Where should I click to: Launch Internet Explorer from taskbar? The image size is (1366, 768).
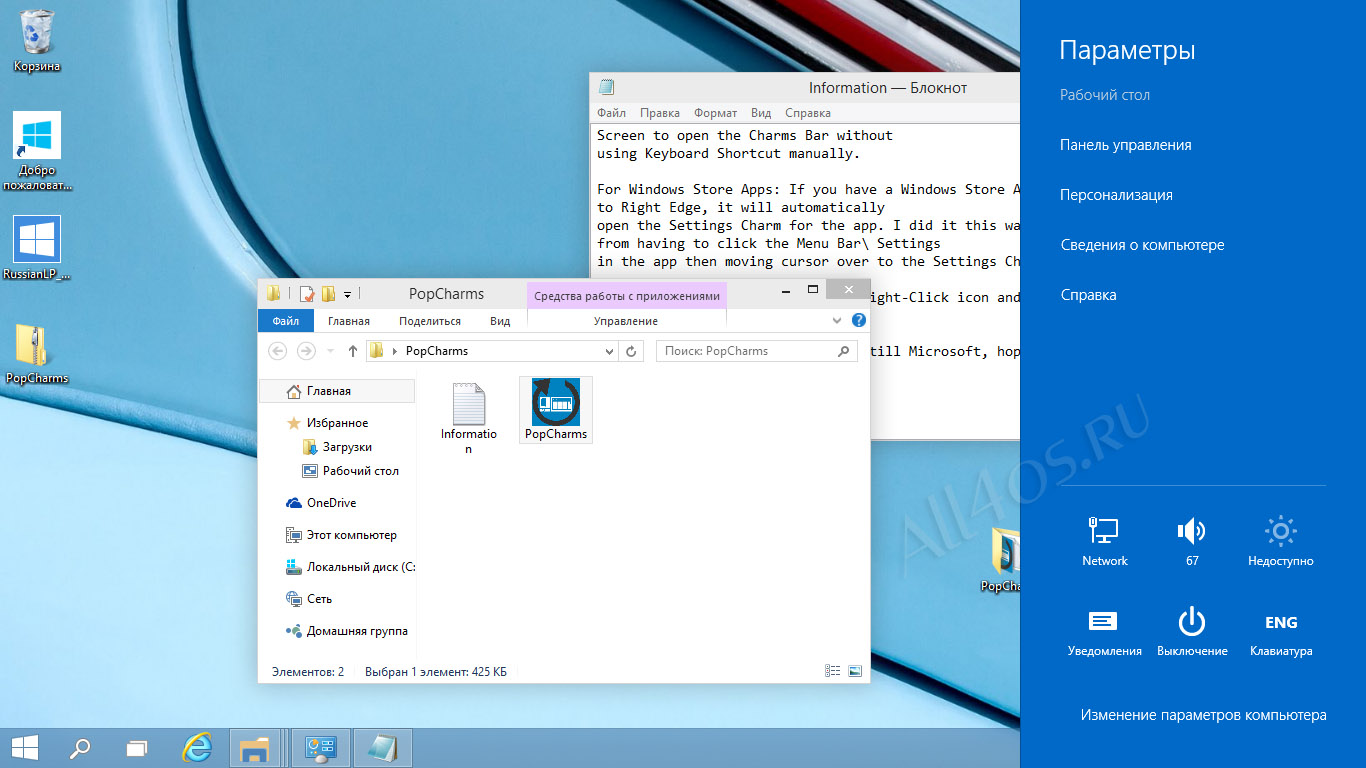tap(197, 748)
